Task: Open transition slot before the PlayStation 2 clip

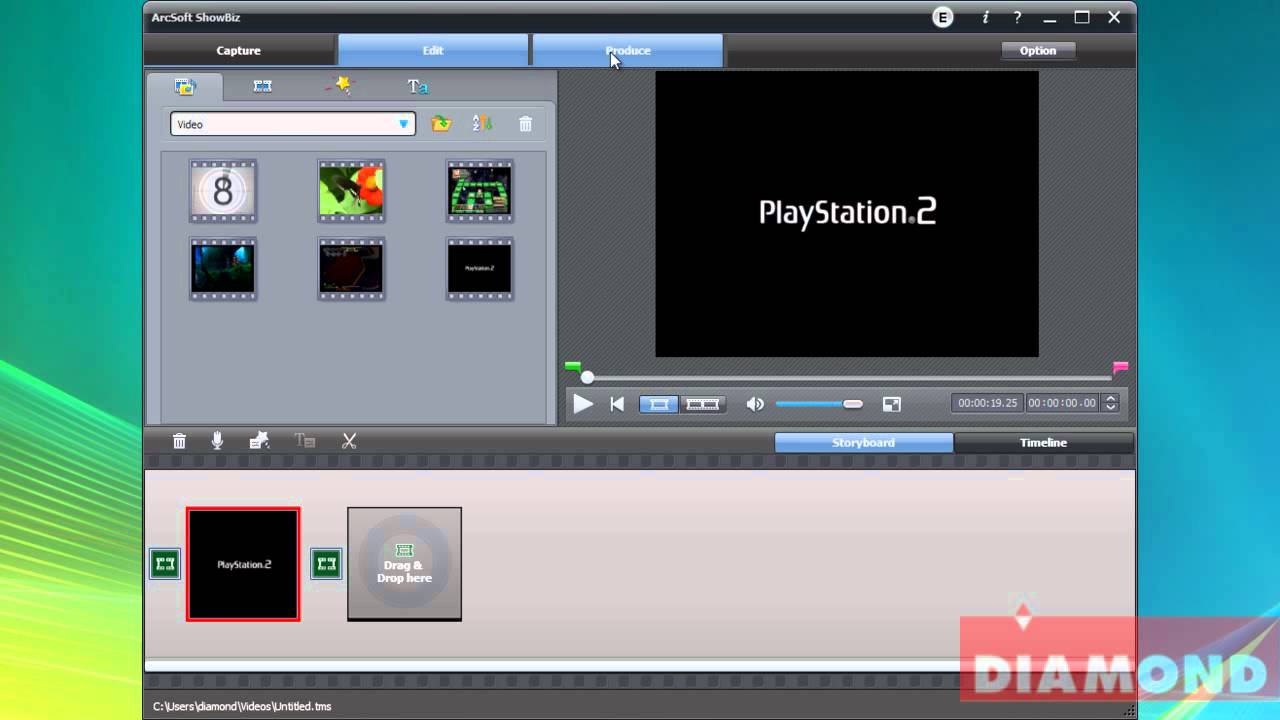Action: [x=165, y=564]
